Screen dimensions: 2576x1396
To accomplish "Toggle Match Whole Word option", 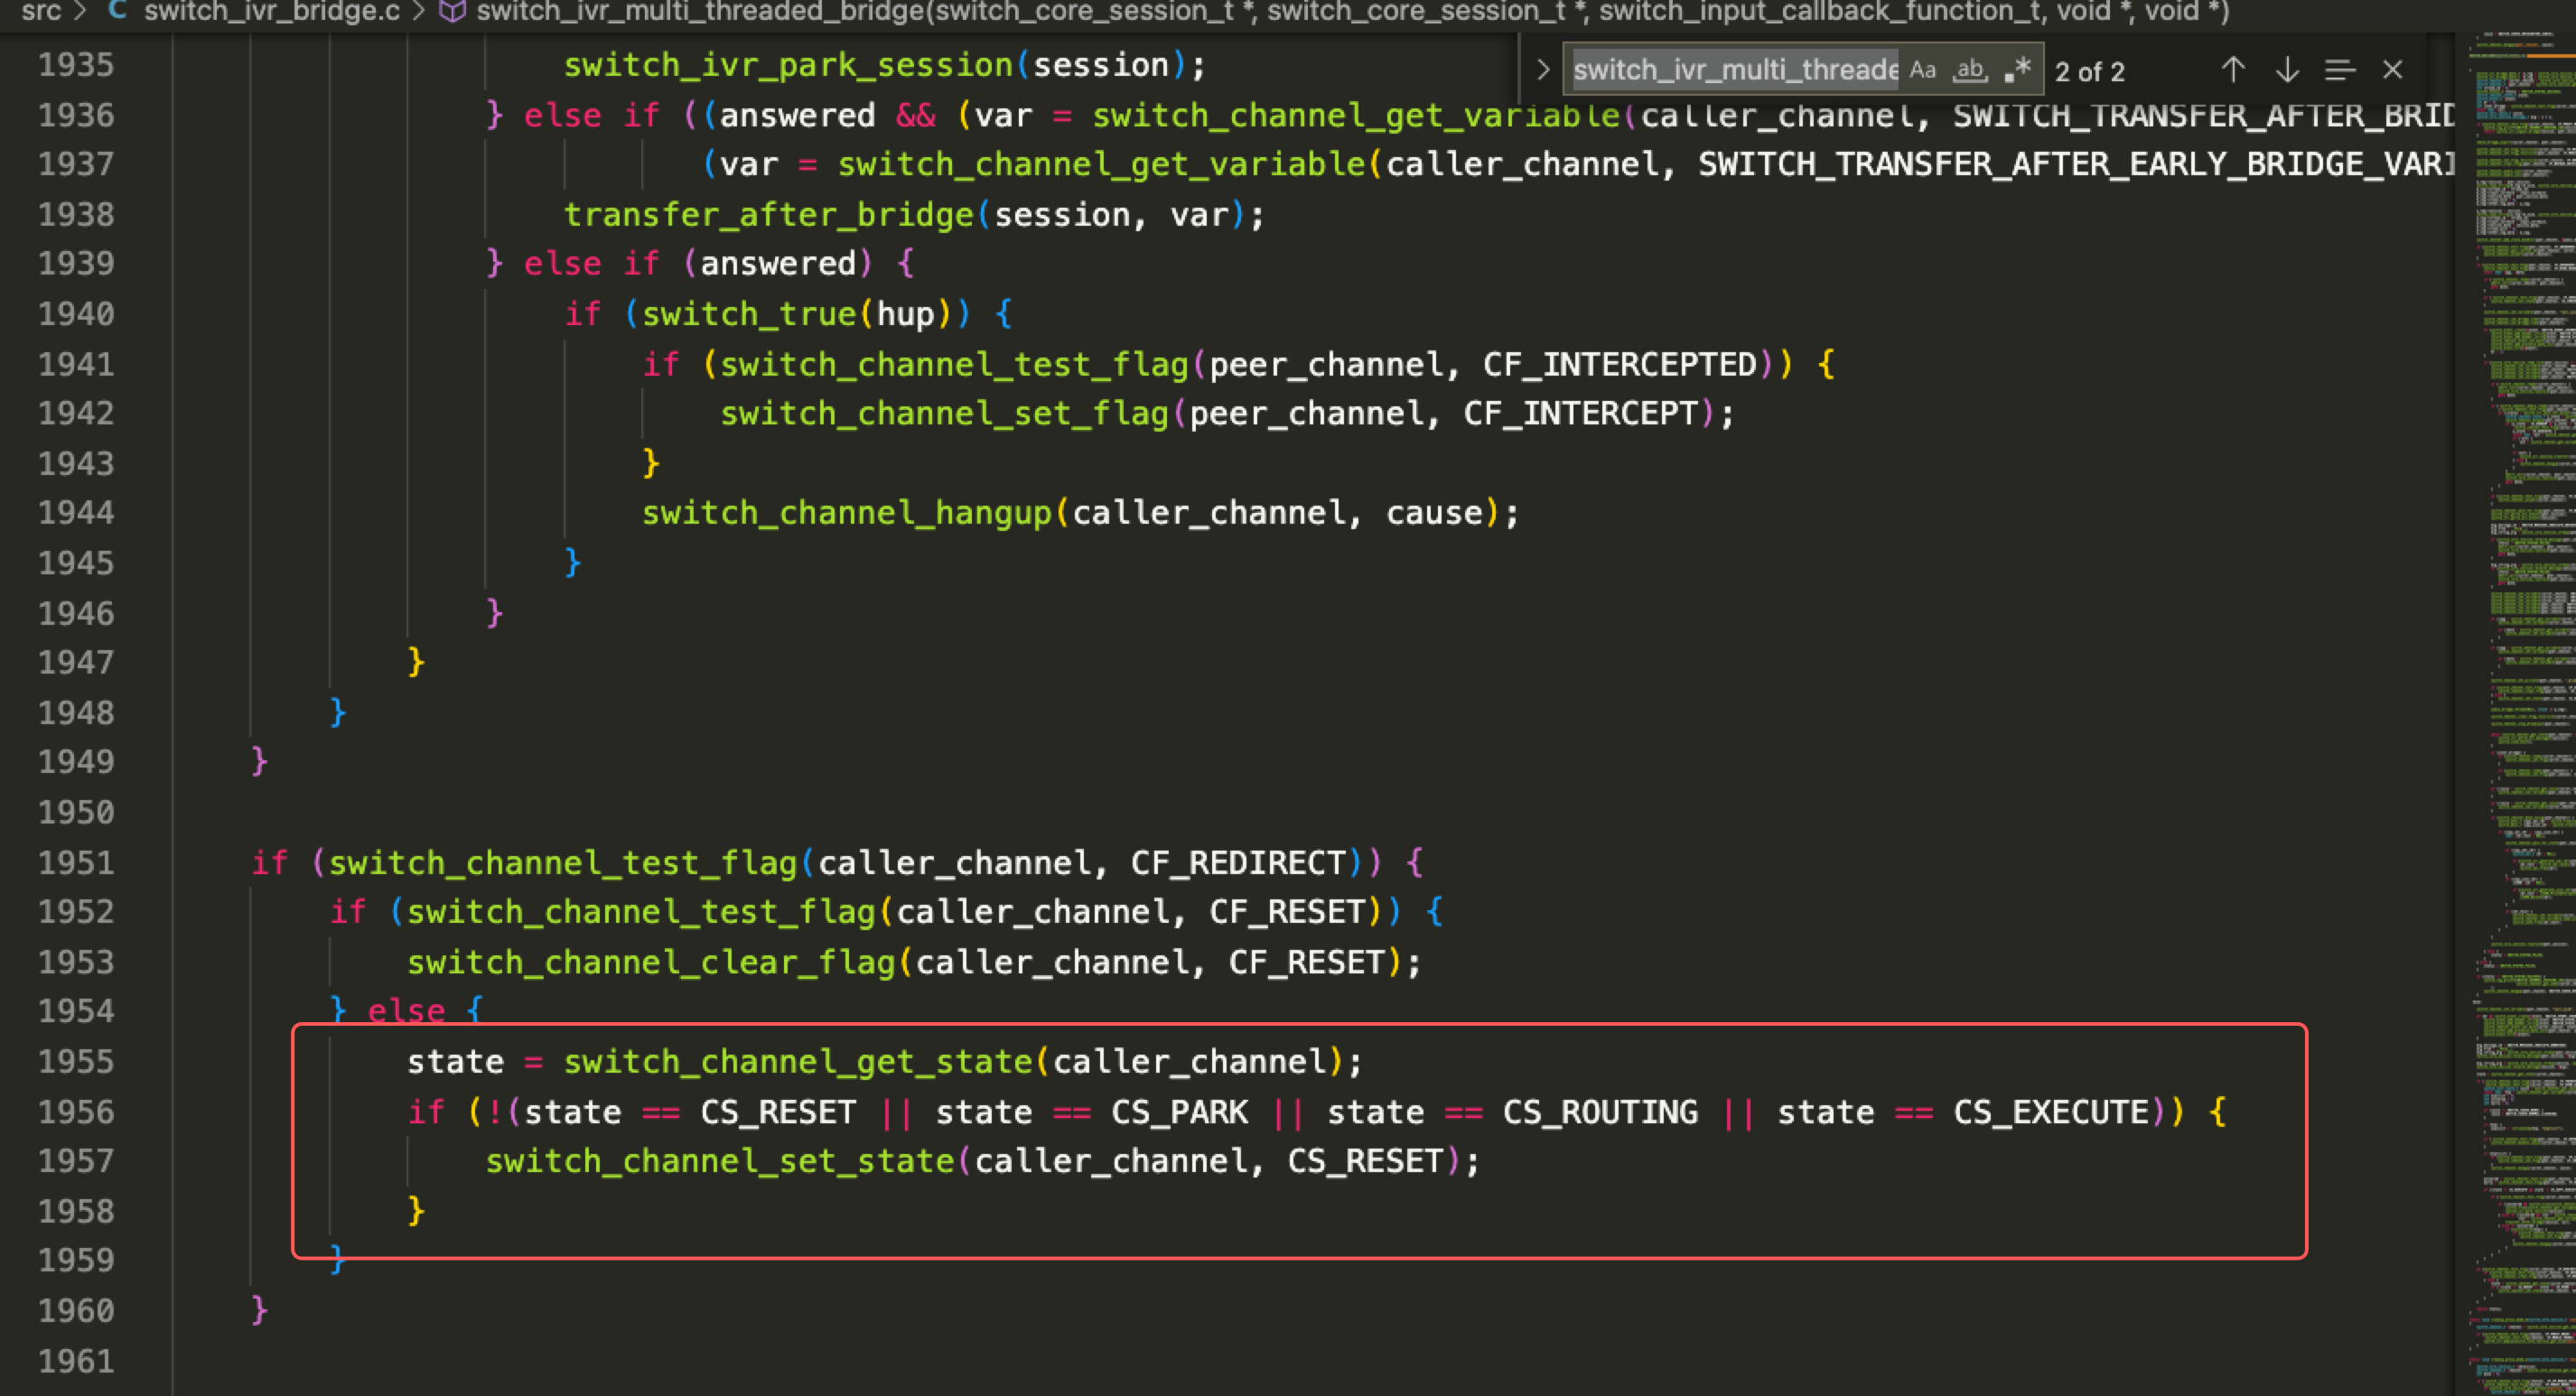I will click(x=1969, y=70).
